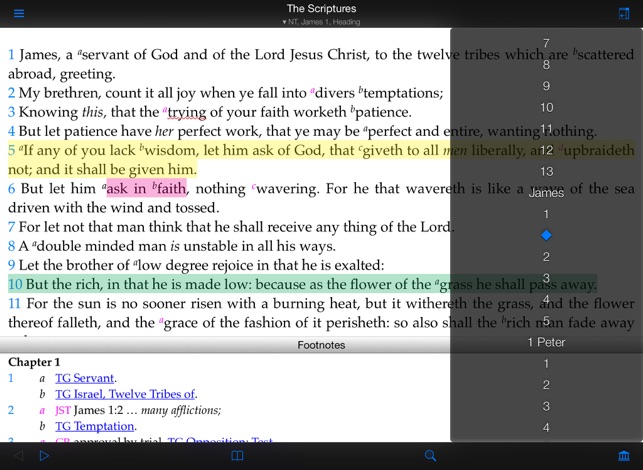Tap footnote verse number 2 beside JST entry

(x=11, y=410)
